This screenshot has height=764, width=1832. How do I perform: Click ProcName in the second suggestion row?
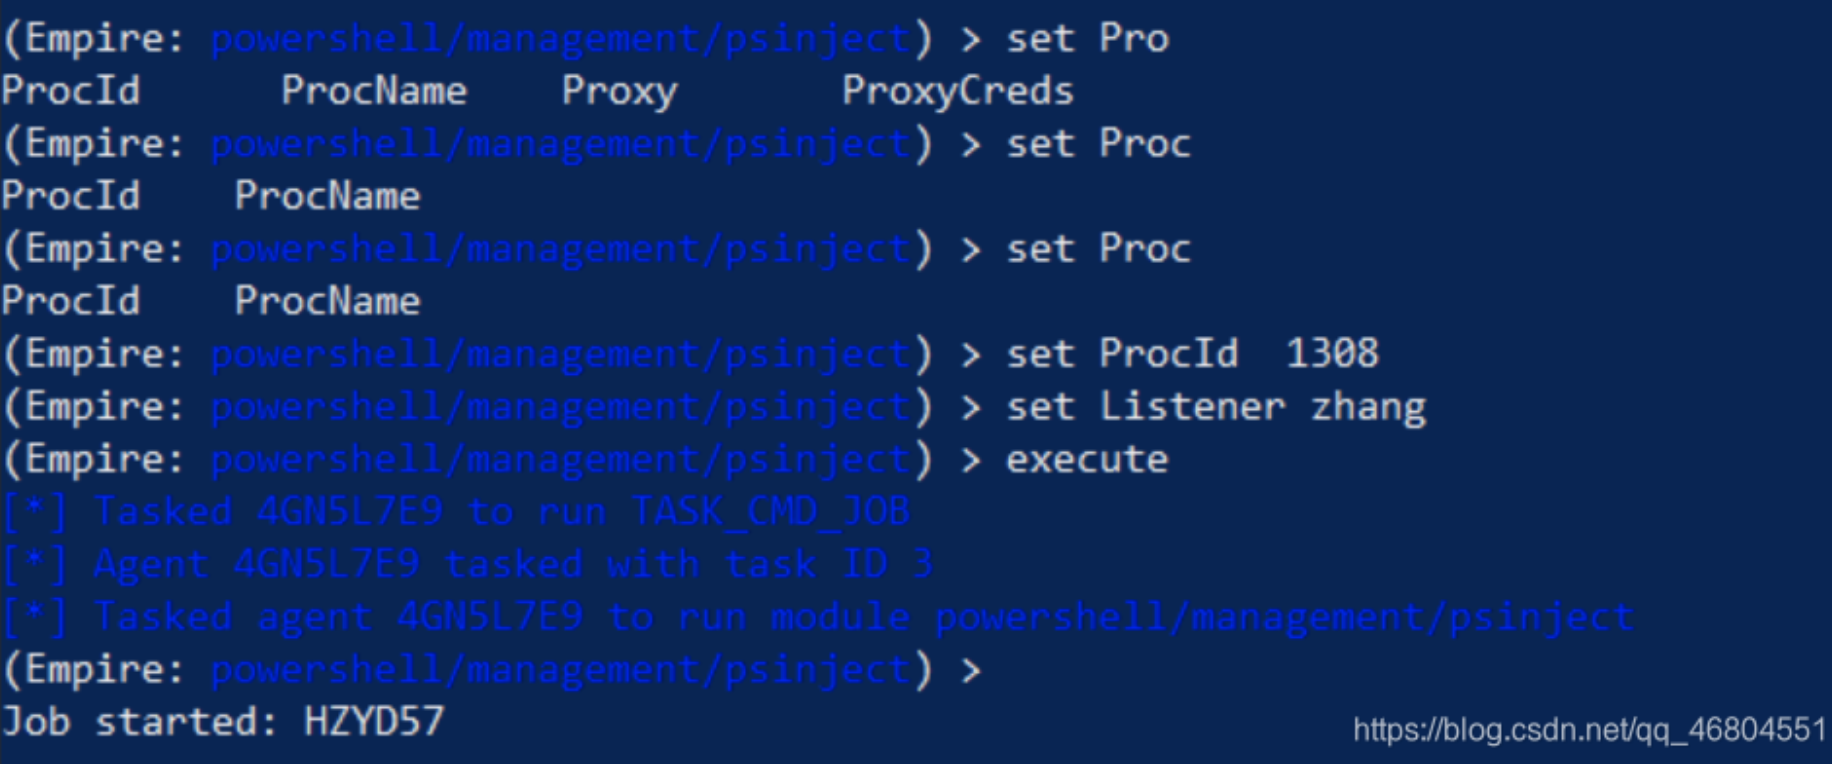click(x=327, y=196)
